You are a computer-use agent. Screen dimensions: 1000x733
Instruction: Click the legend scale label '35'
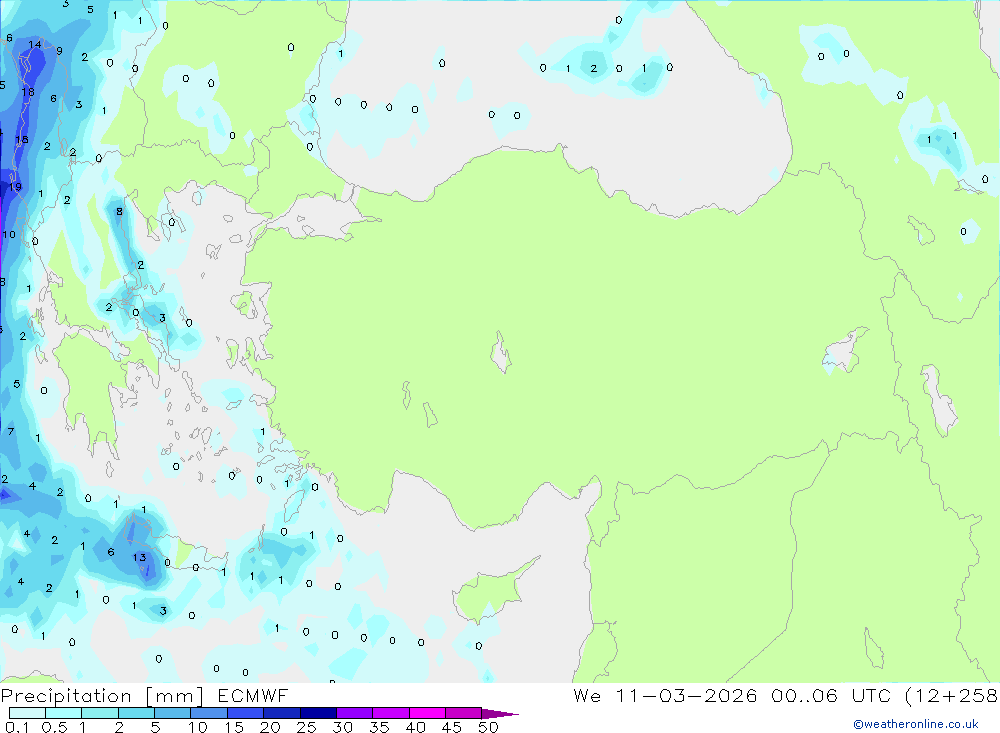click(379, 727)
